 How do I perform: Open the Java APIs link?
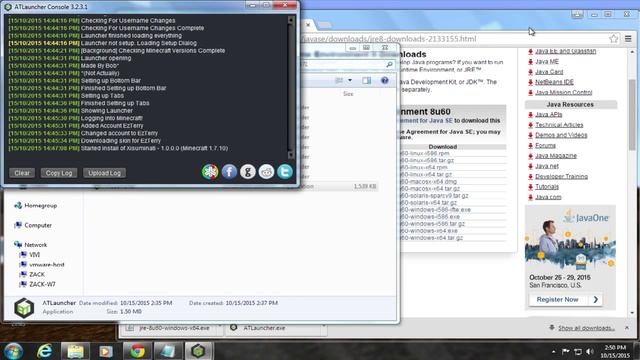tap(549, 115)
